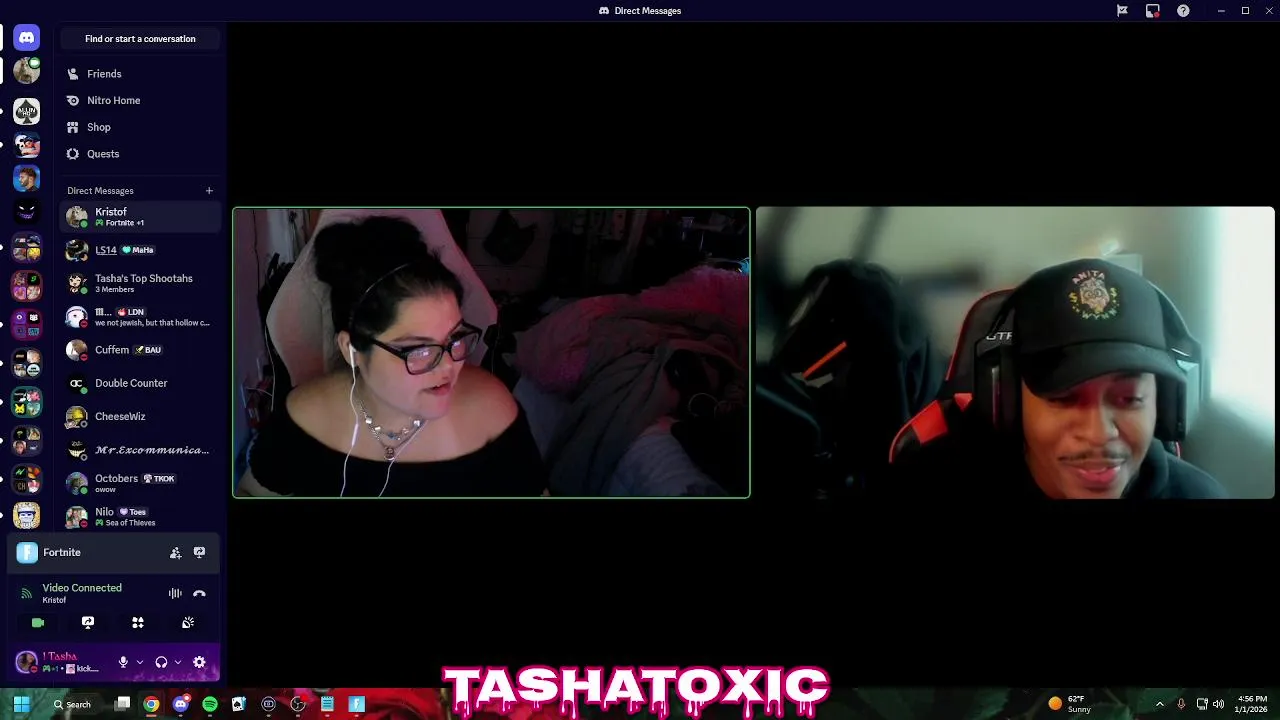Open Fortnite from the taskbar
Screen dimensions: 1280x720
[356, 704]
